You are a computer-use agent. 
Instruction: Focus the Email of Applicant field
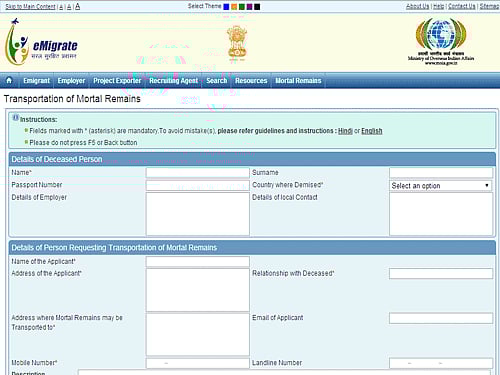[441, 318]
